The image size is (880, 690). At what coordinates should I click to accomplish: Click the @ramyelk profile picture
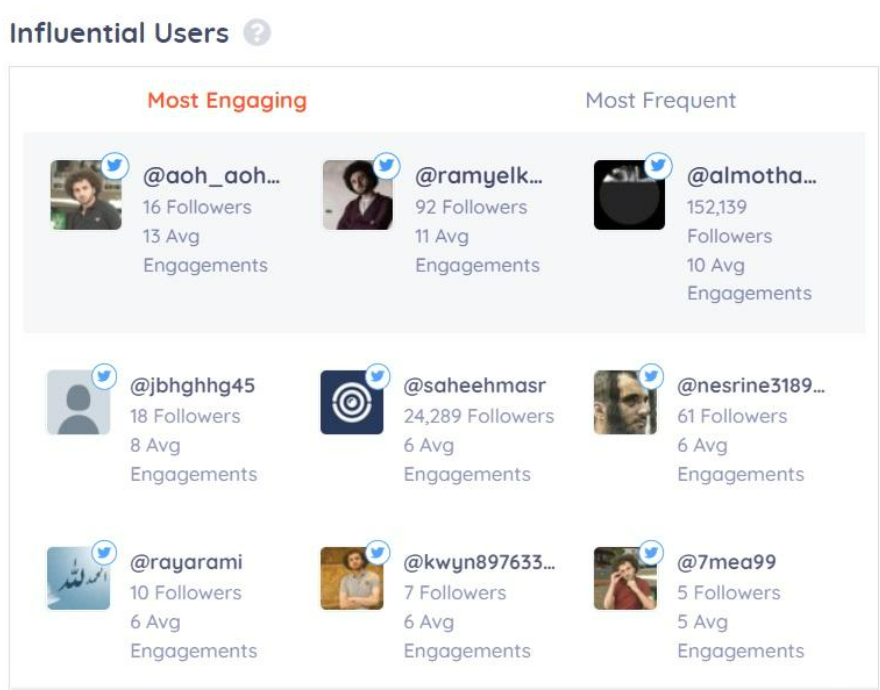[x=358, y=195]
